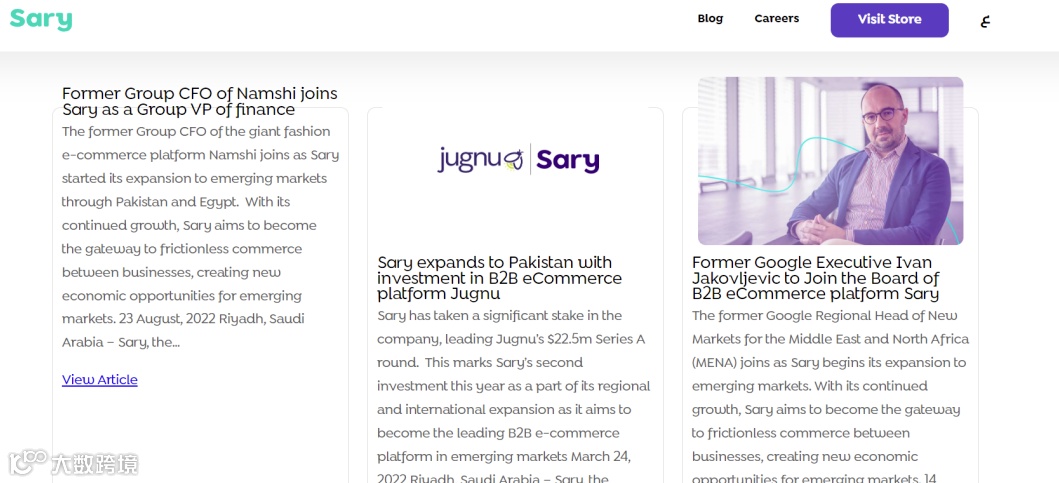Open View Article link for Namshi CFO story

pyautogui.click(x=100, y=380)
